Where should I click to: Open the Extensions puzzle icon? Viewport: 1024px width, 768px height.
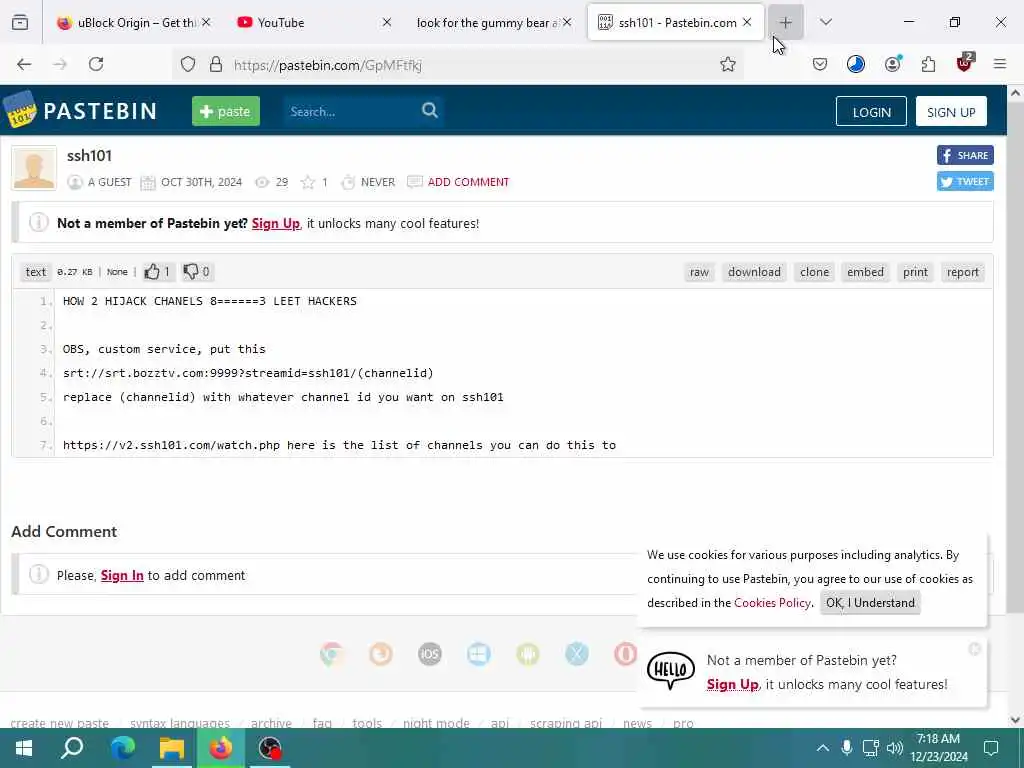tap(928, 64)
